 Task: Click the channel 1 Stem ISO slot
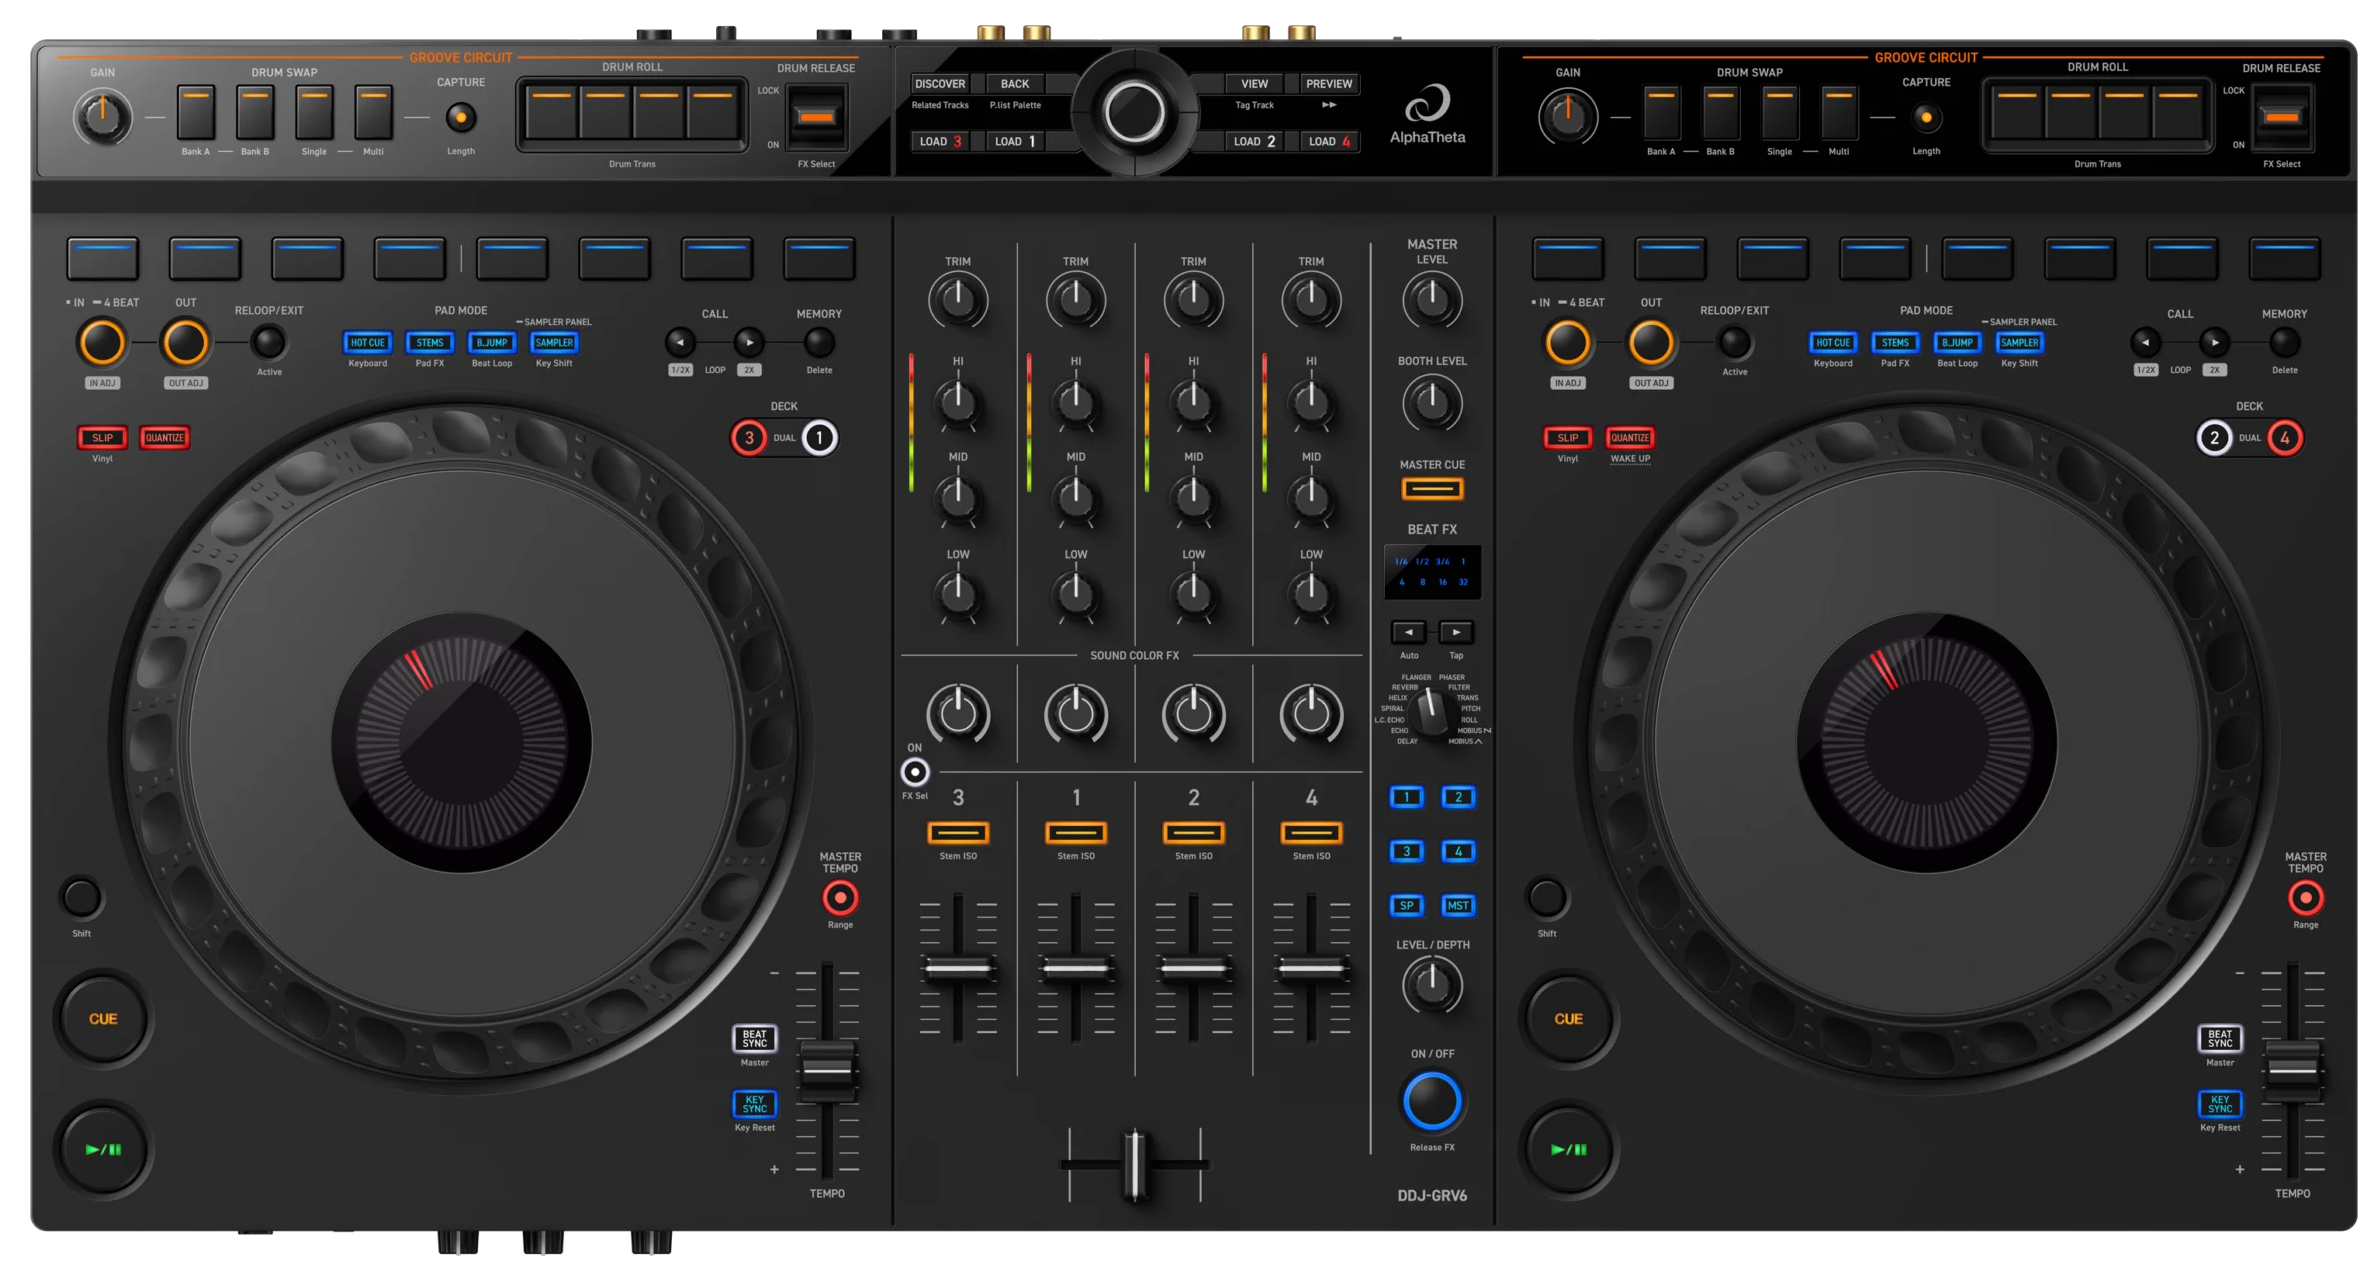[x=1075, y=831]
